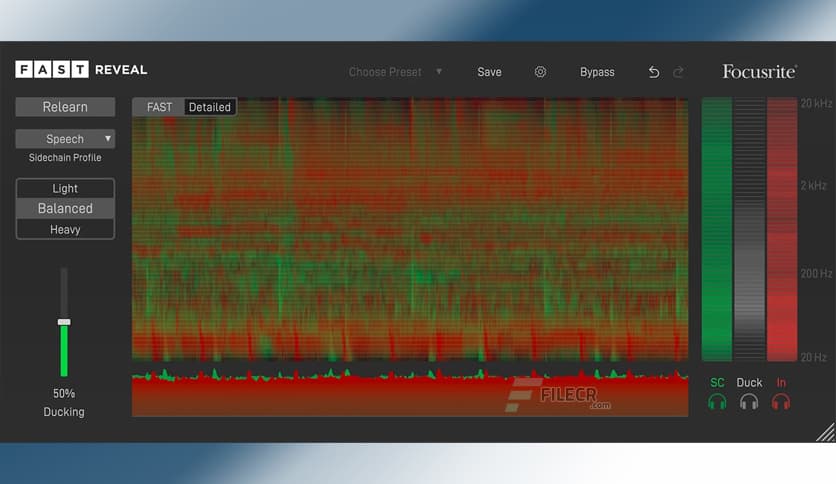
Task: Select the Heavy ducking mode
Action: [x=65, y=230]
